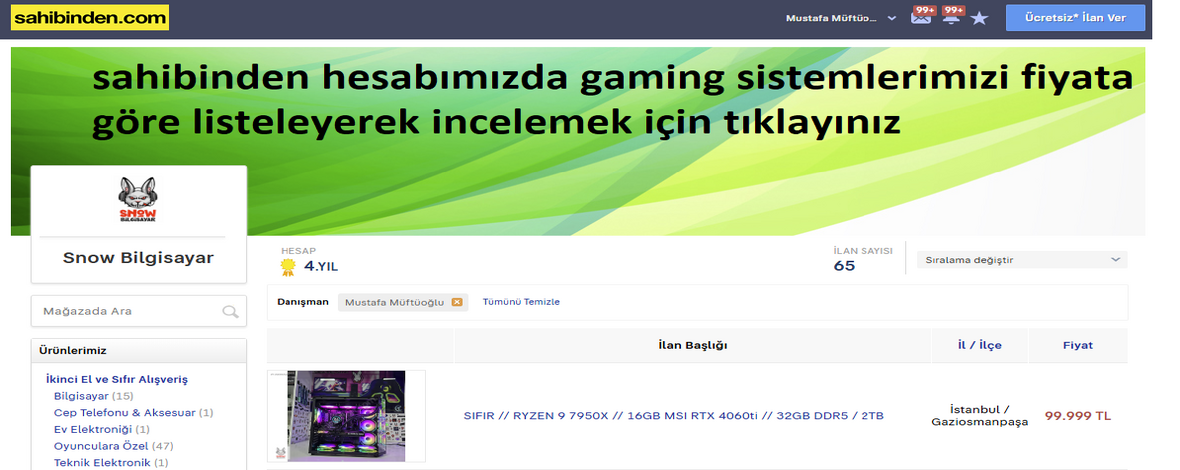The width and height of the screenshot is (1180, 470).
Task: Click the green gaming systems banner
Action: pyautogui.click(x=578, y=141)
